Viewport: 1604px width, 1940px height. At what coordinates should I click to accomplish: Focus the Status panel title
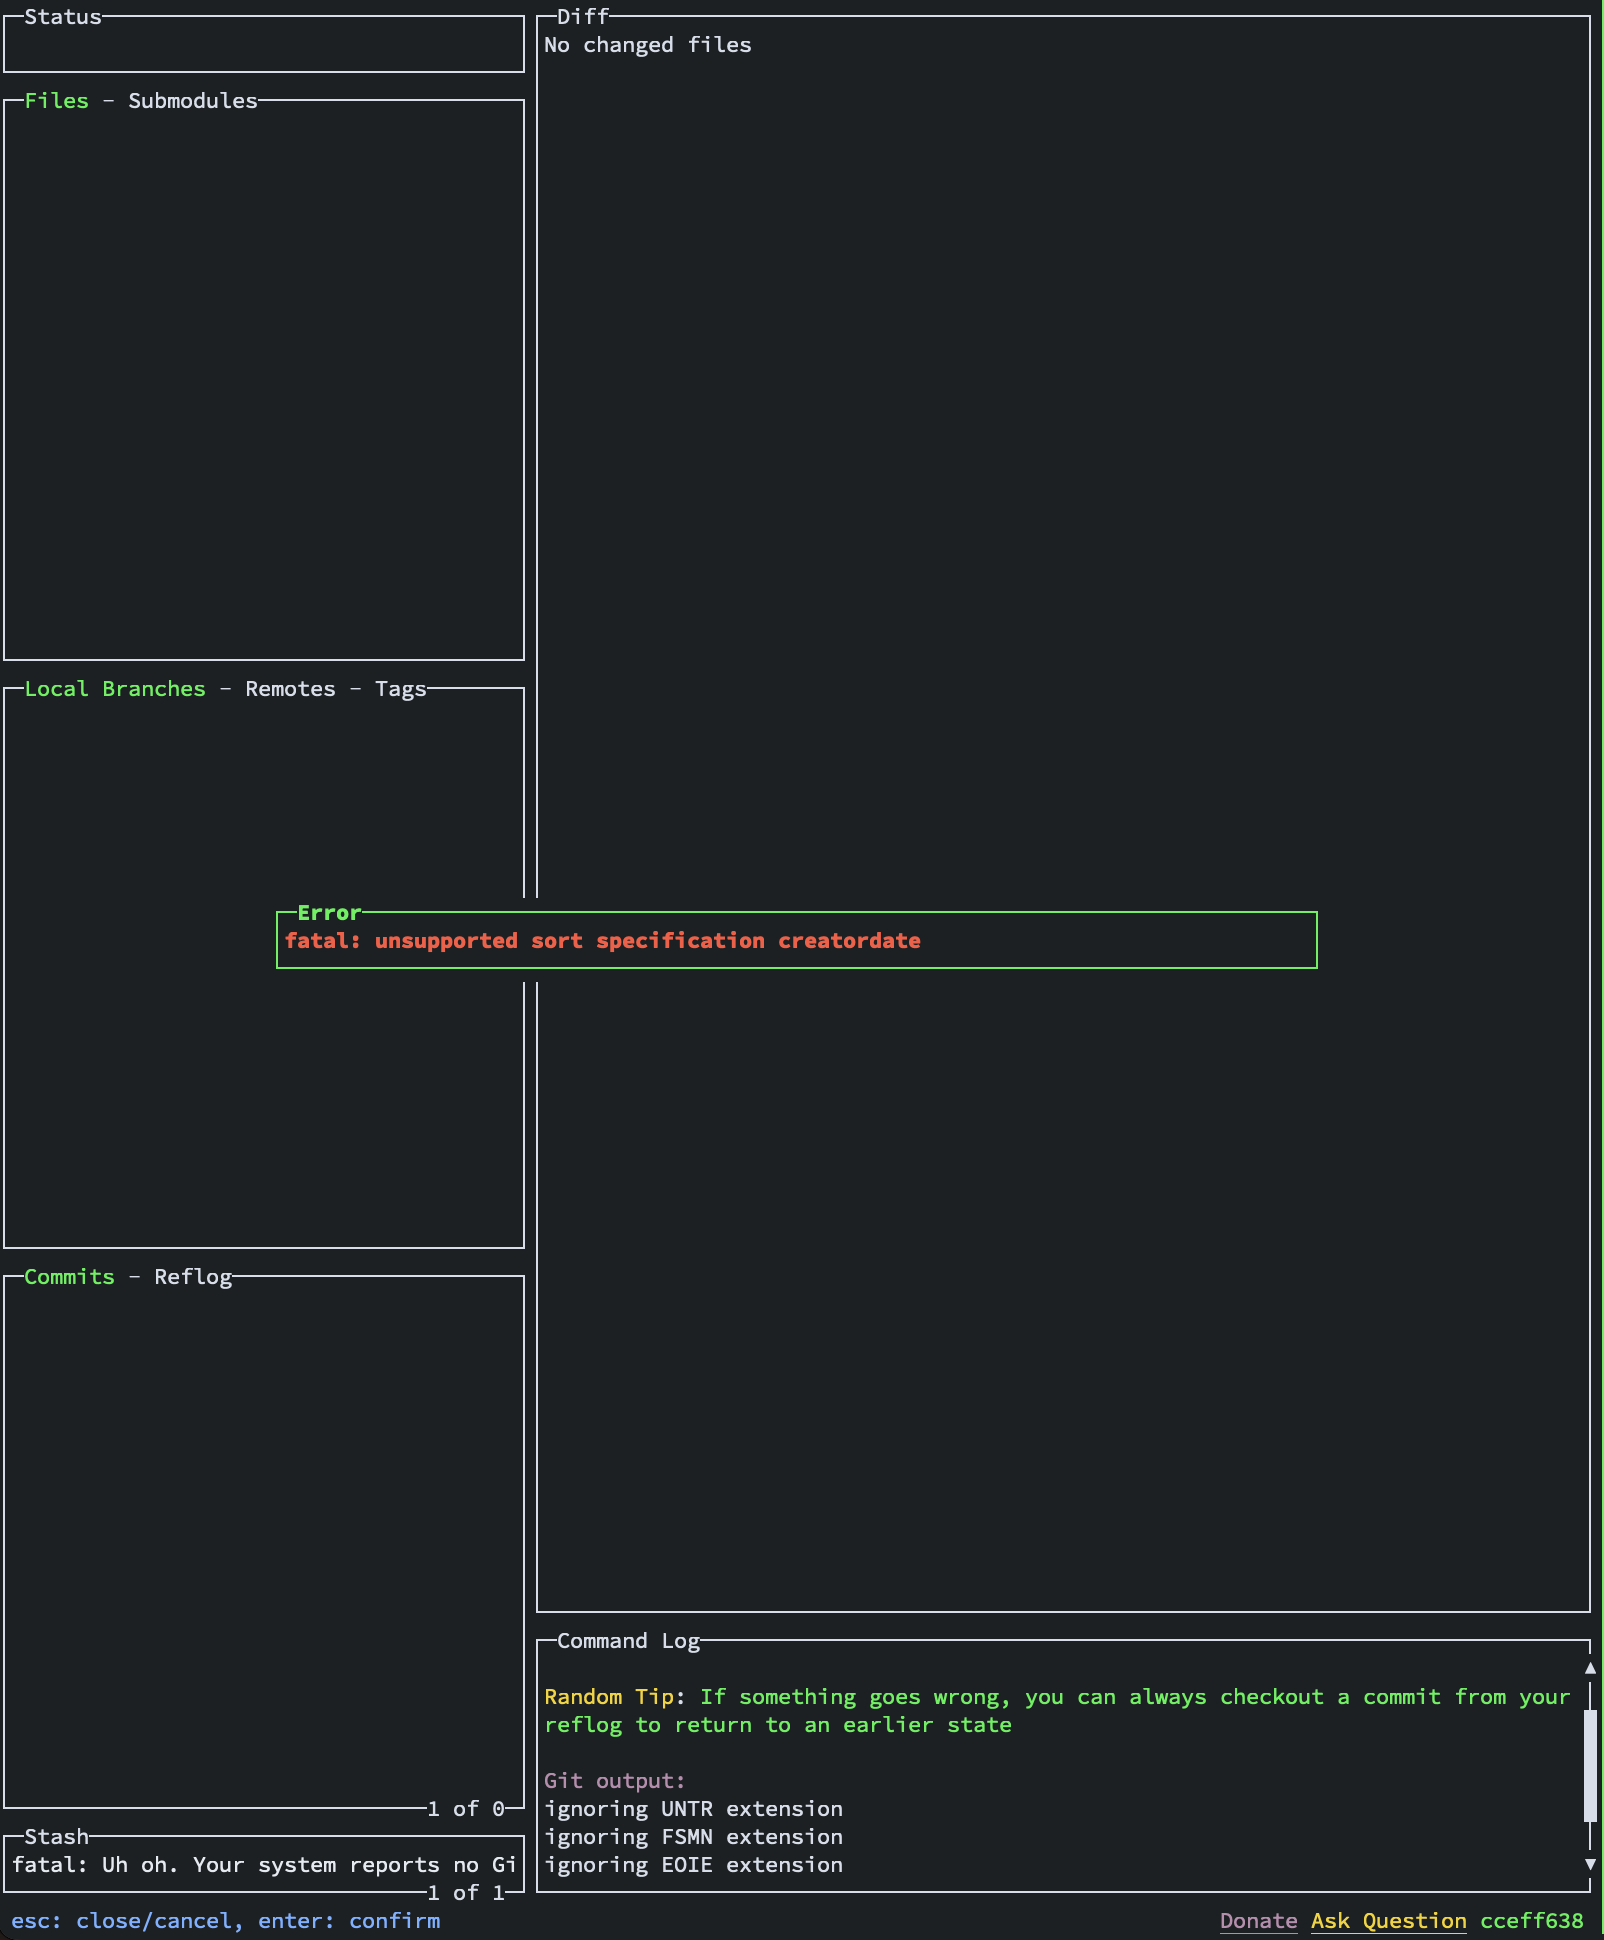click(x=63, y=17)
